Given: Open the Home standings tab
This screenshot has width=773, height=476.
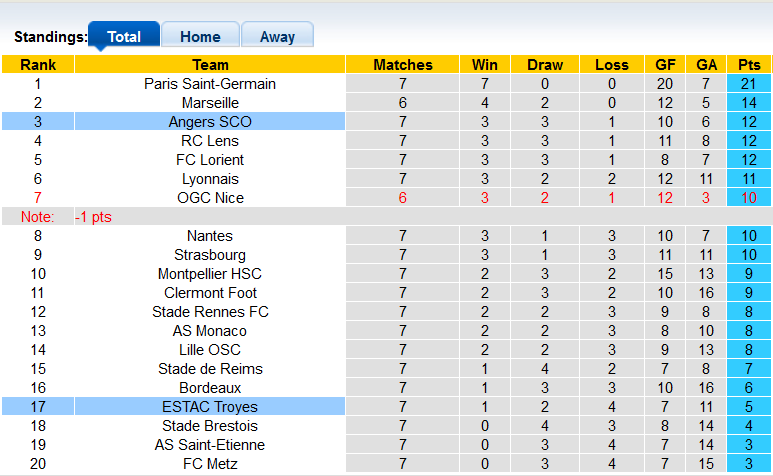Looking at the screenshot, I should pos(200,37).
